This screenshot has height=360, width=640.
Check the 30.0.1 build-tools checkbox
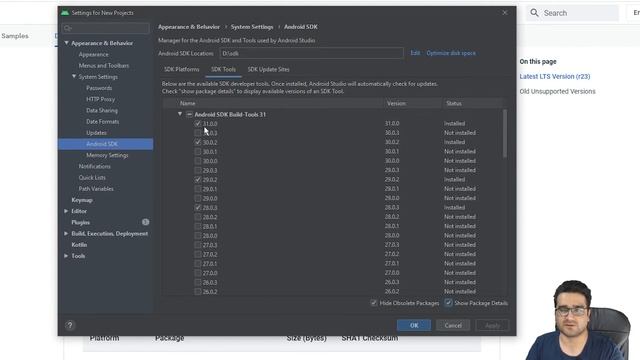(198, 151)
